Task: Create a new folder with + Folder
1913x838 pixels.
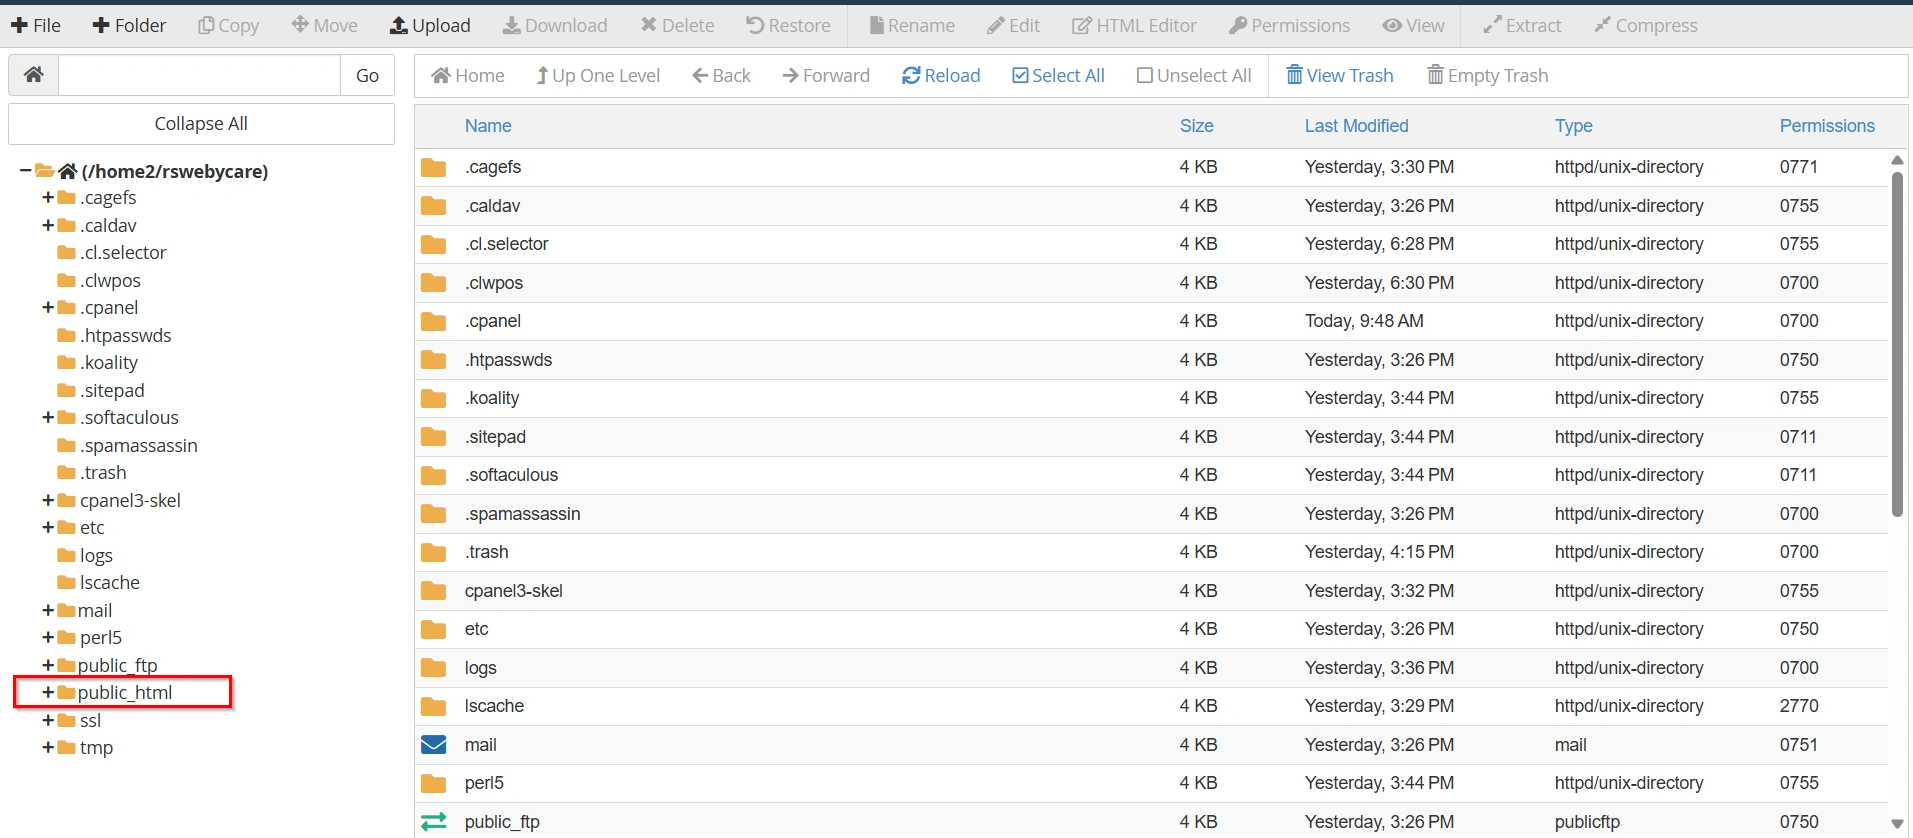Action: [129, 25]
